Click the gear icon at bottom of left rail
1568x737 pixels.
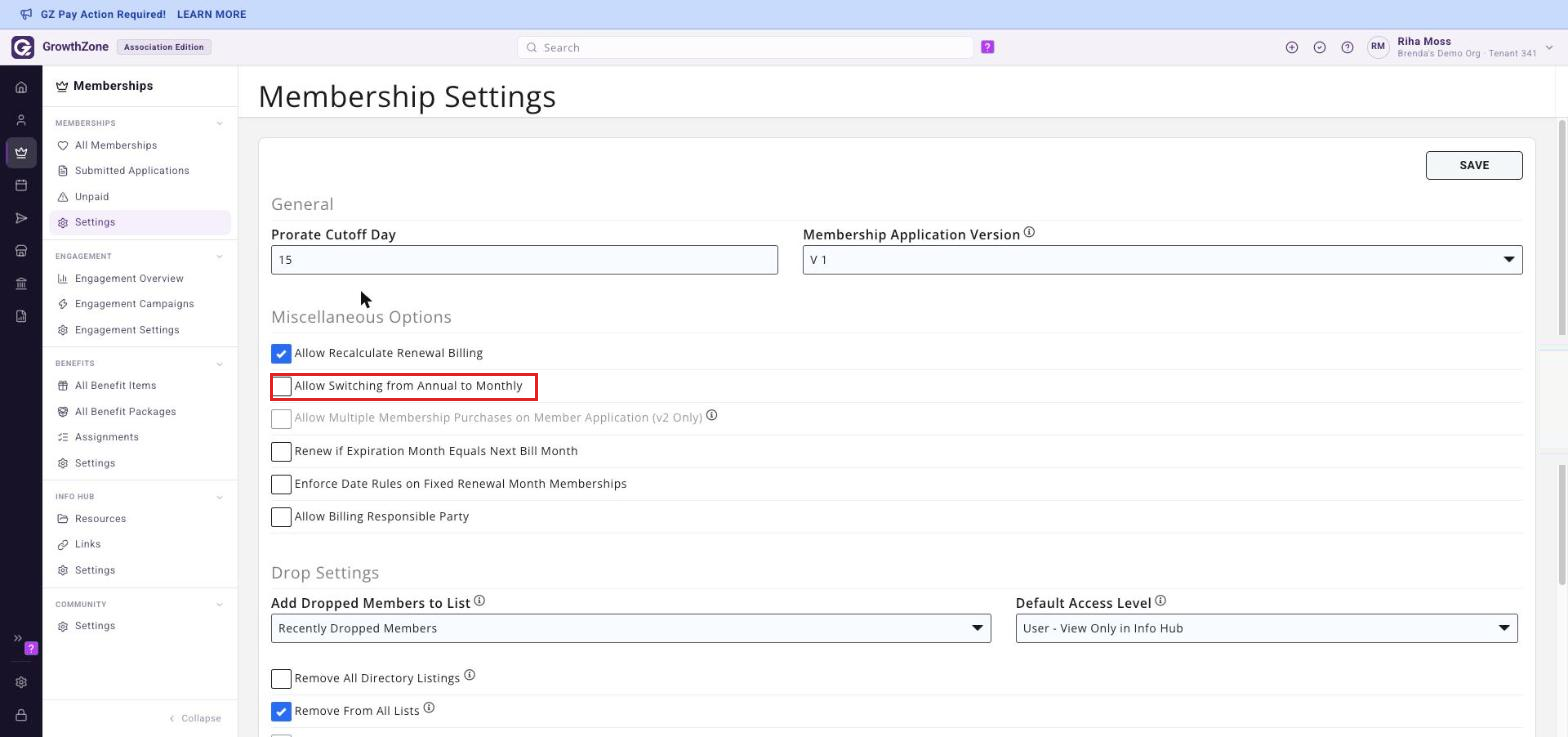pyautogui.click(x=21, y=682)
